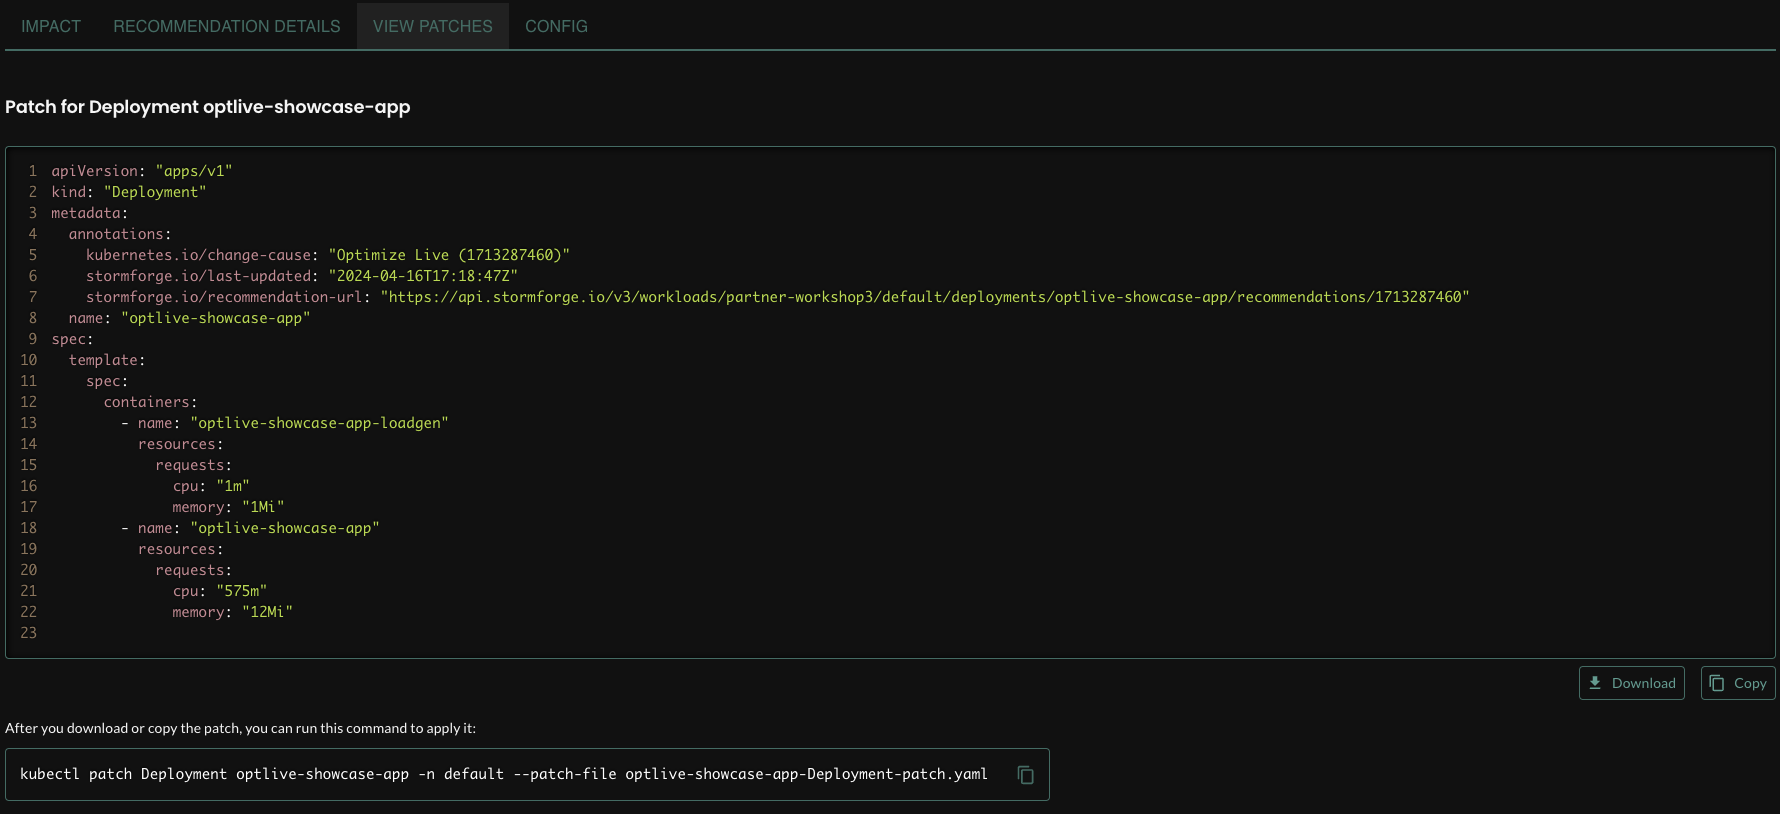This screenshot has height=814, width=1780.
Task: Click the recommendation-url link string
Action: tap(925, 297)
